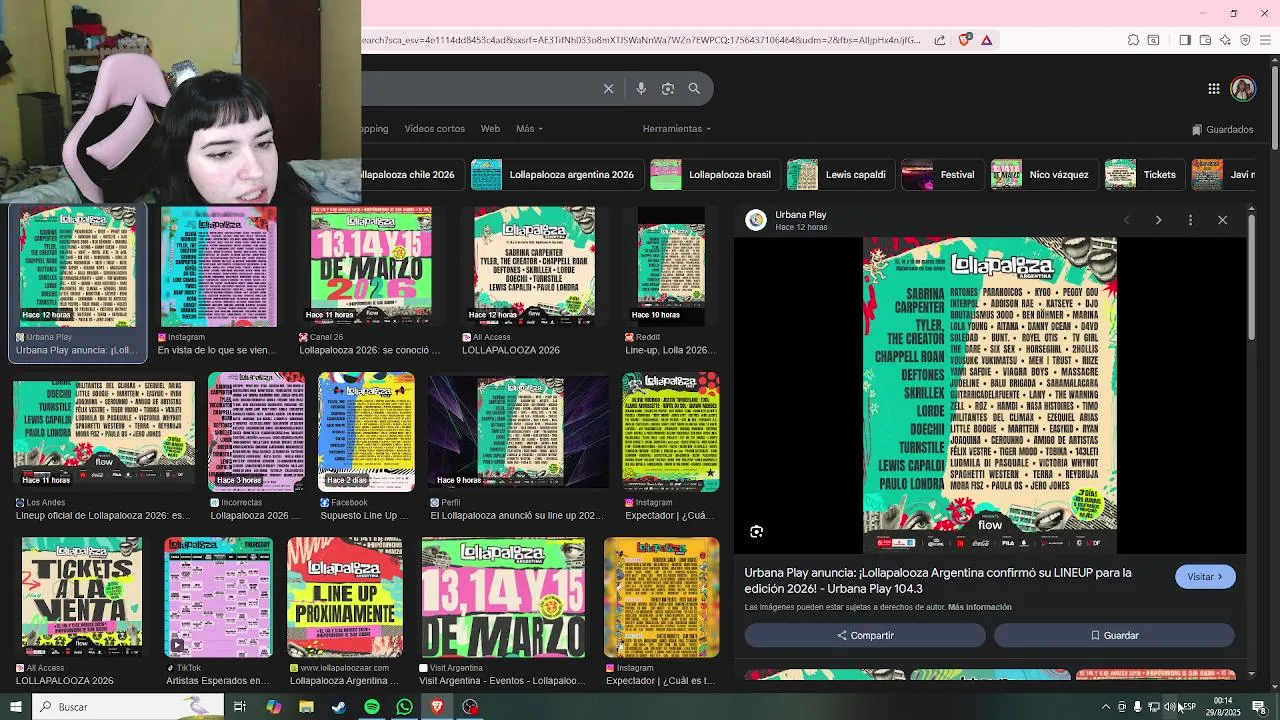Open WhatsApp from the taskbar
This screenshot has width=1280, height=720.
(404, 707)
